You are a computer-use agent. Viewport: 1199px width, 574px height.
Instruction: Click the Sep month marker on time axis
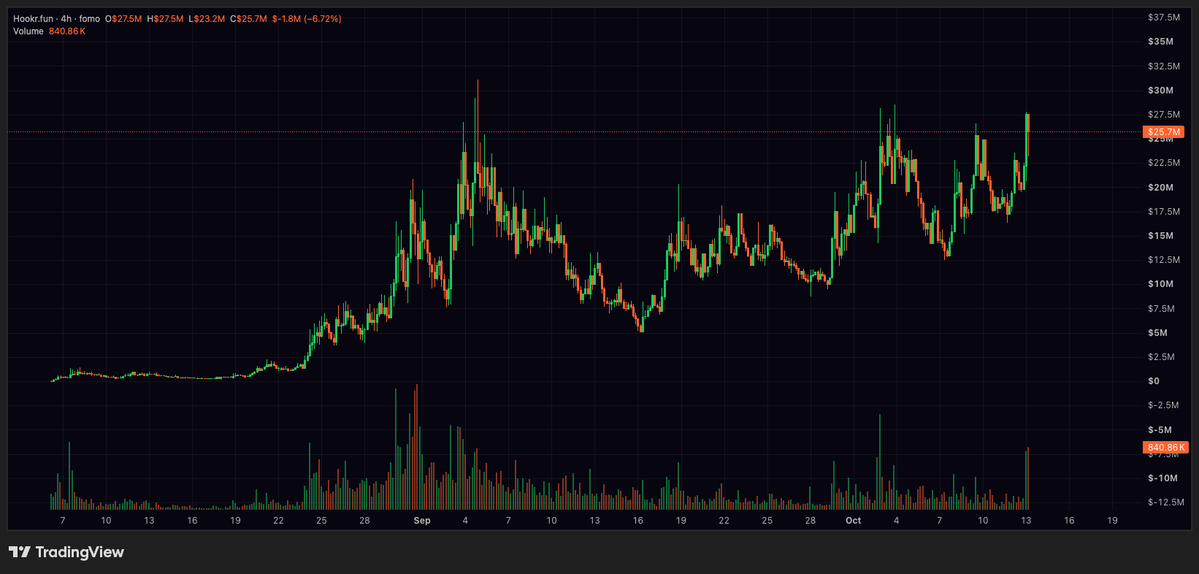421,520
